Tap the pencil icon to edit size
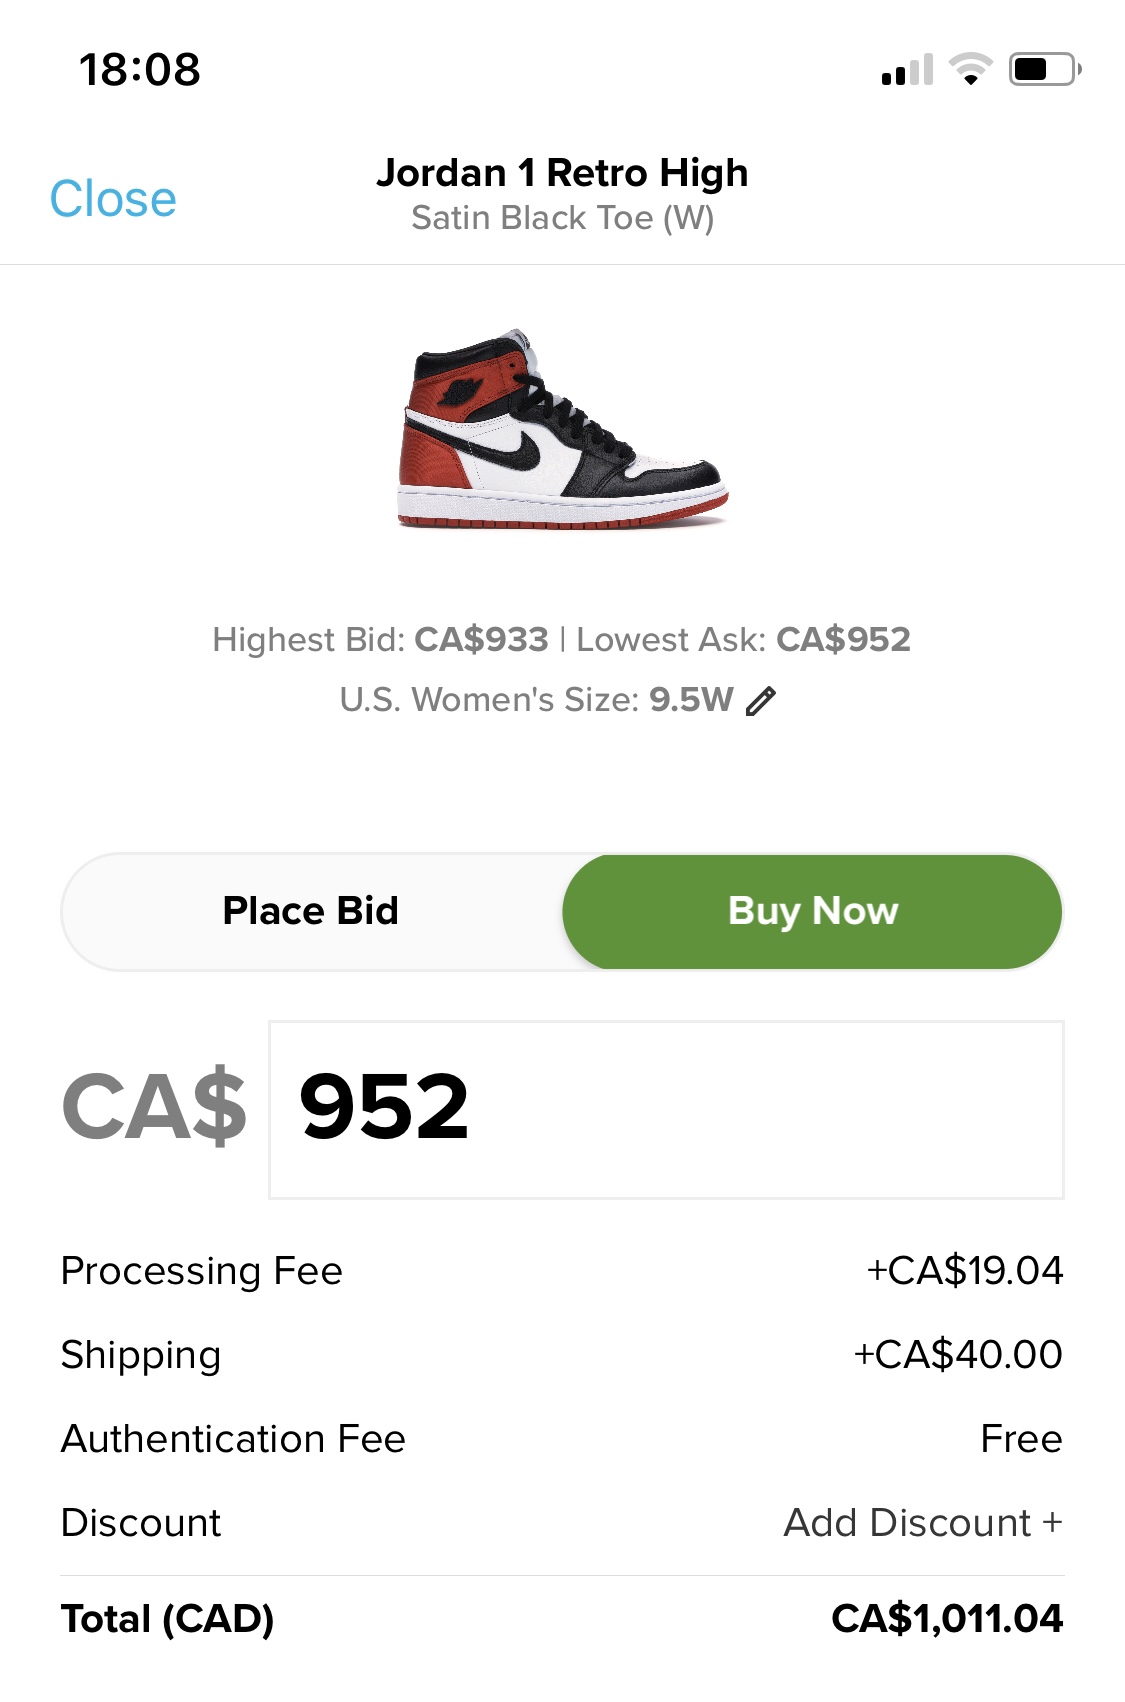This screenshot has height=1702, width=1125. pos(761,701)
